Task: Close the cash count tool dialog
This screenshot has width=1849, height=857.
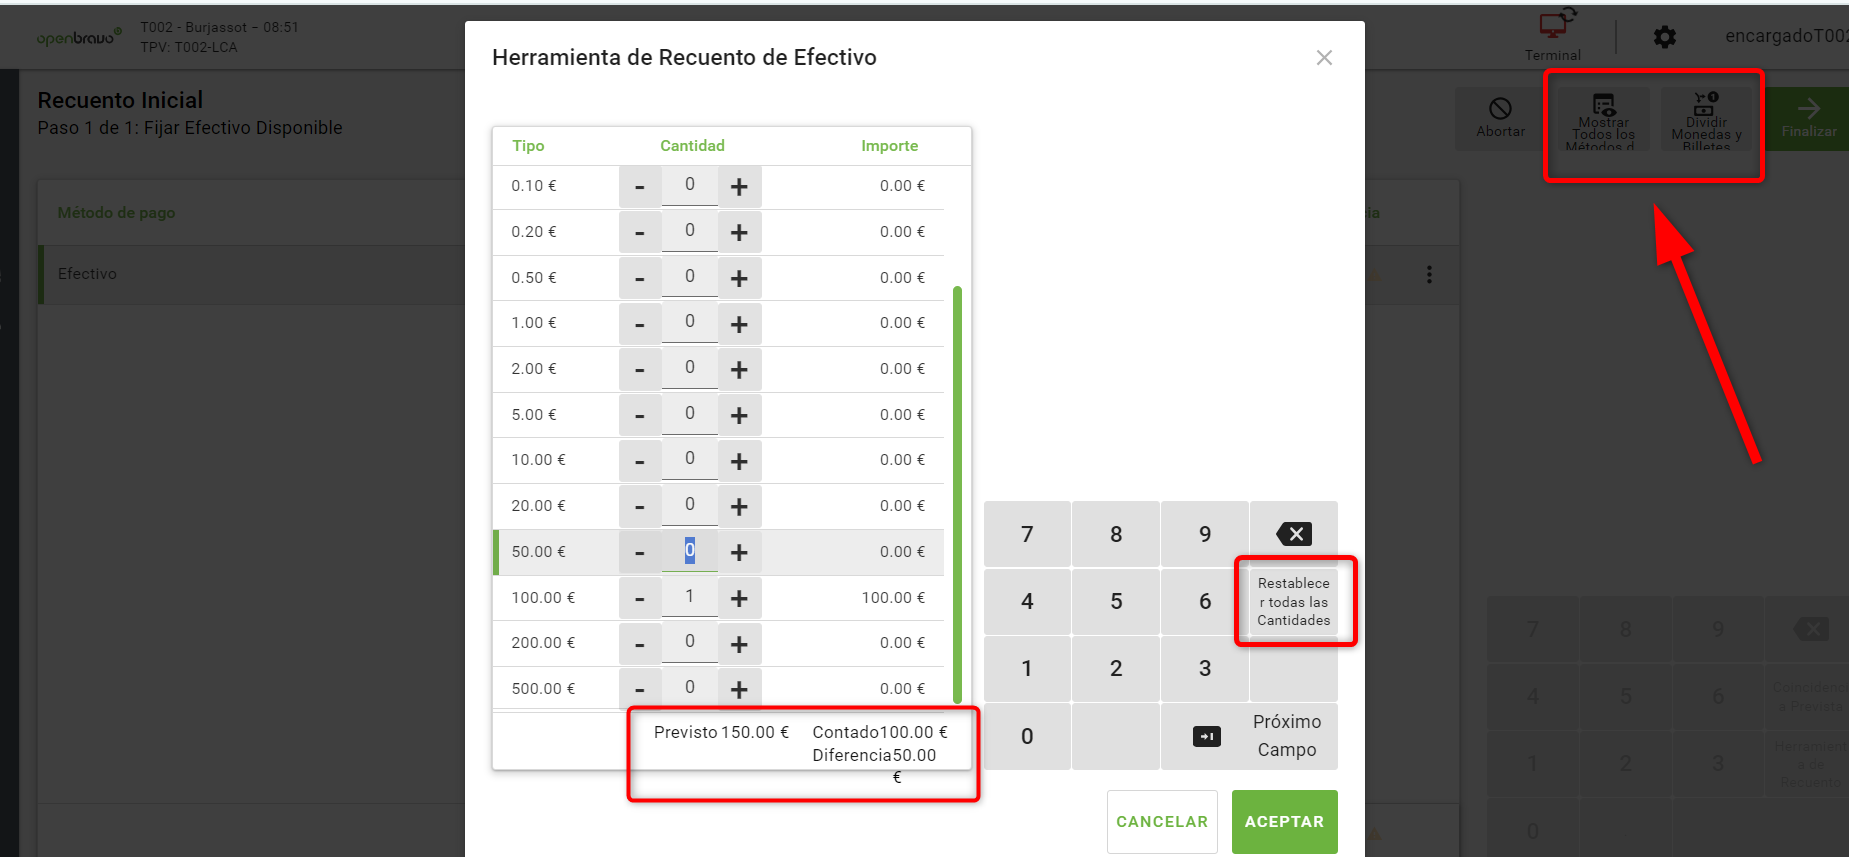Action: click(1324, 58)
